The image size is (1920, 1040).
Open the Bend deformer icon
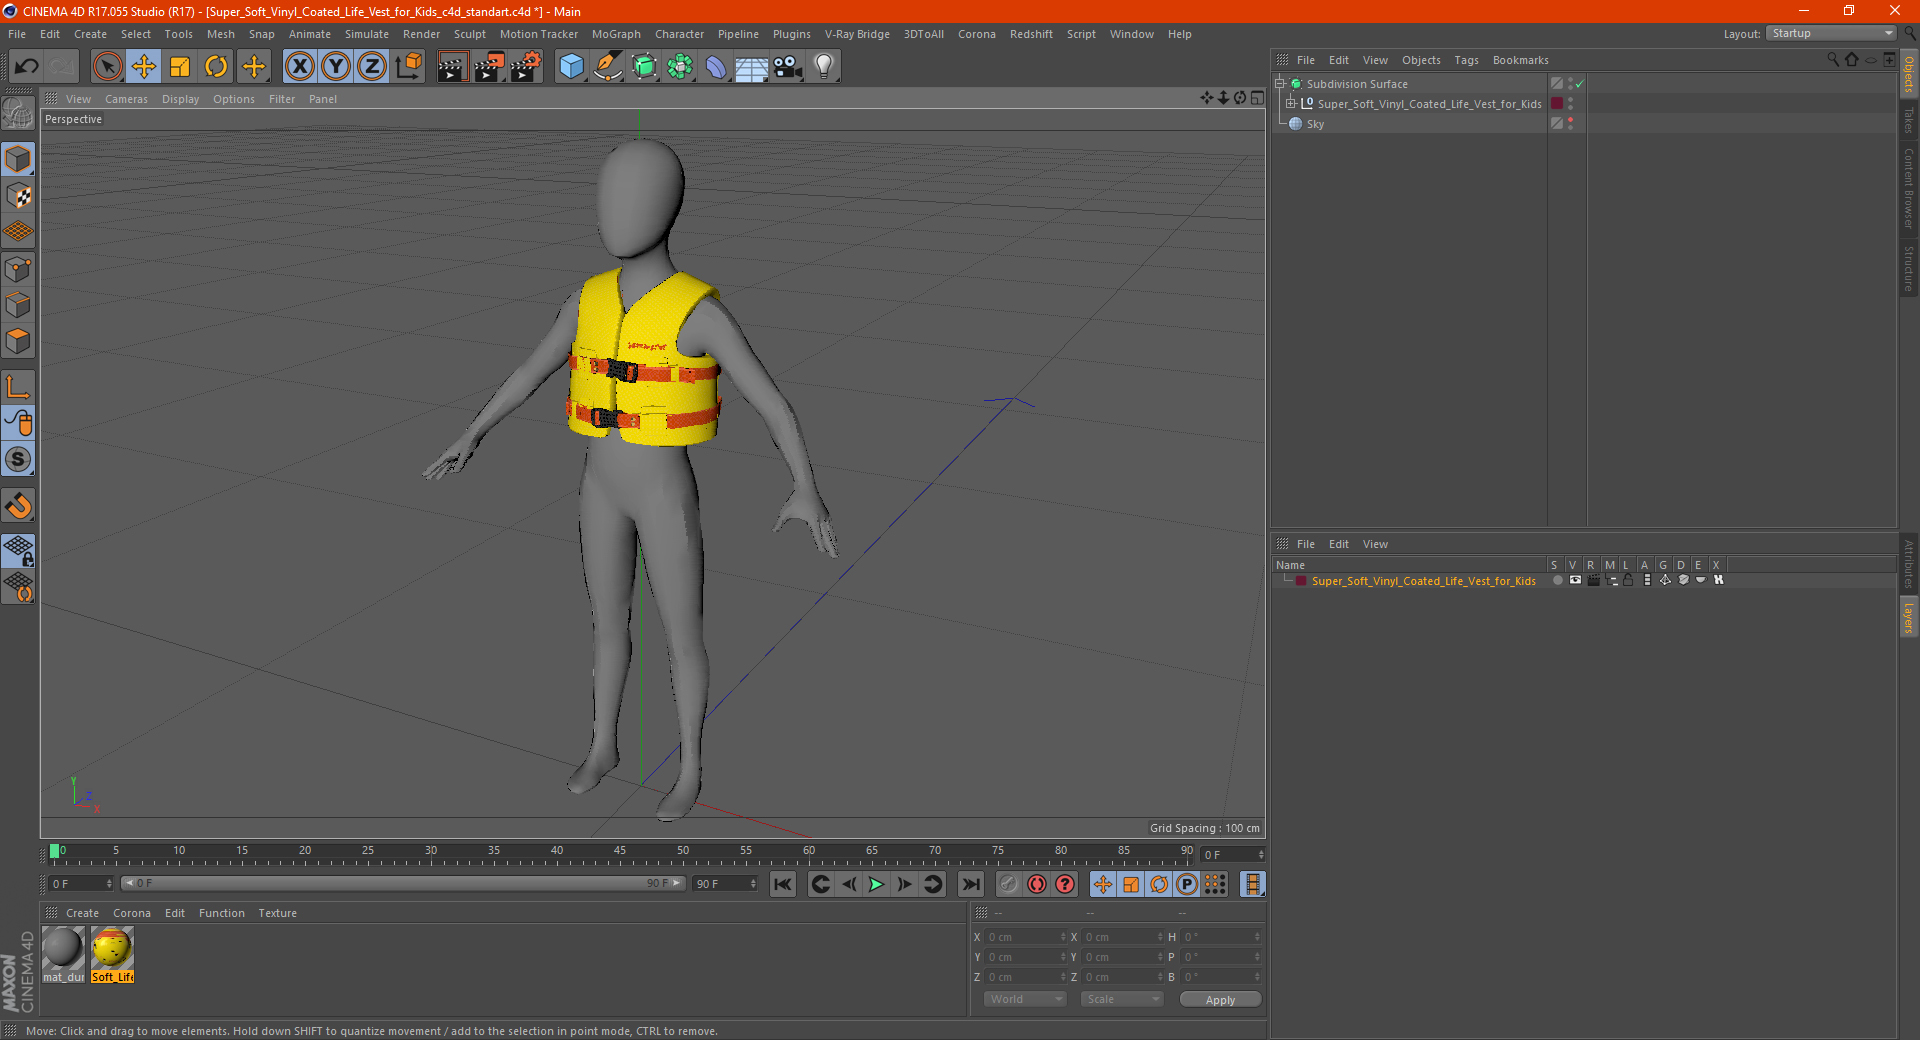tap(716, 67)
